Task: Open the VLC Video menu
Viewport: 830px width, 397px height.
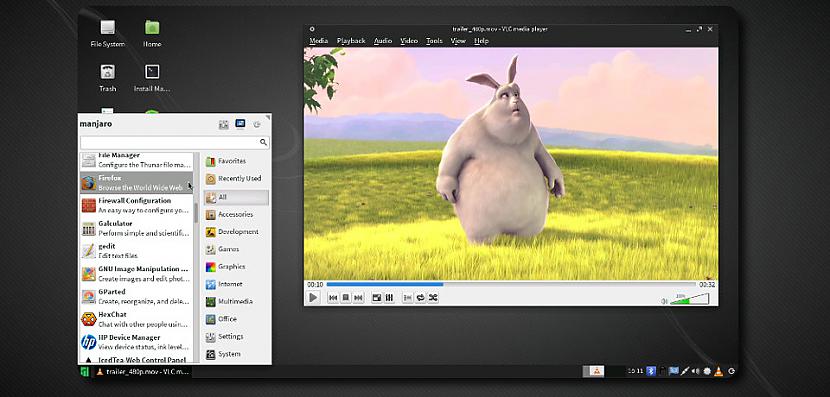Action: pyautogui.click(x=409, y=41)
